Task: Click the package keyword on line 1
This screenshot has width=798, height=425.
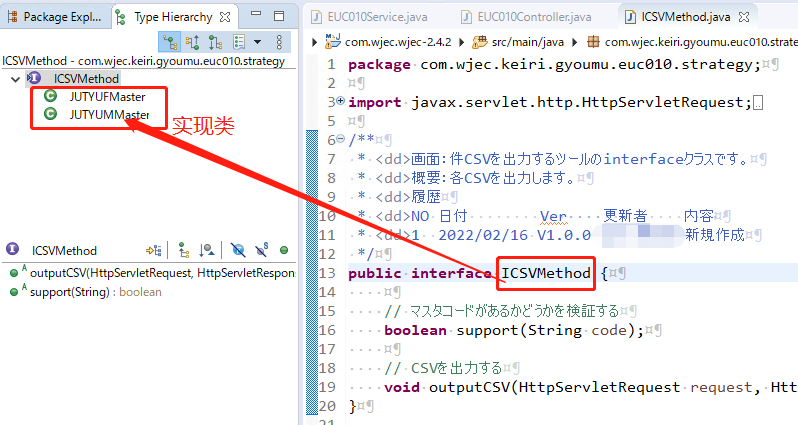Action: (x=379, y=65)
